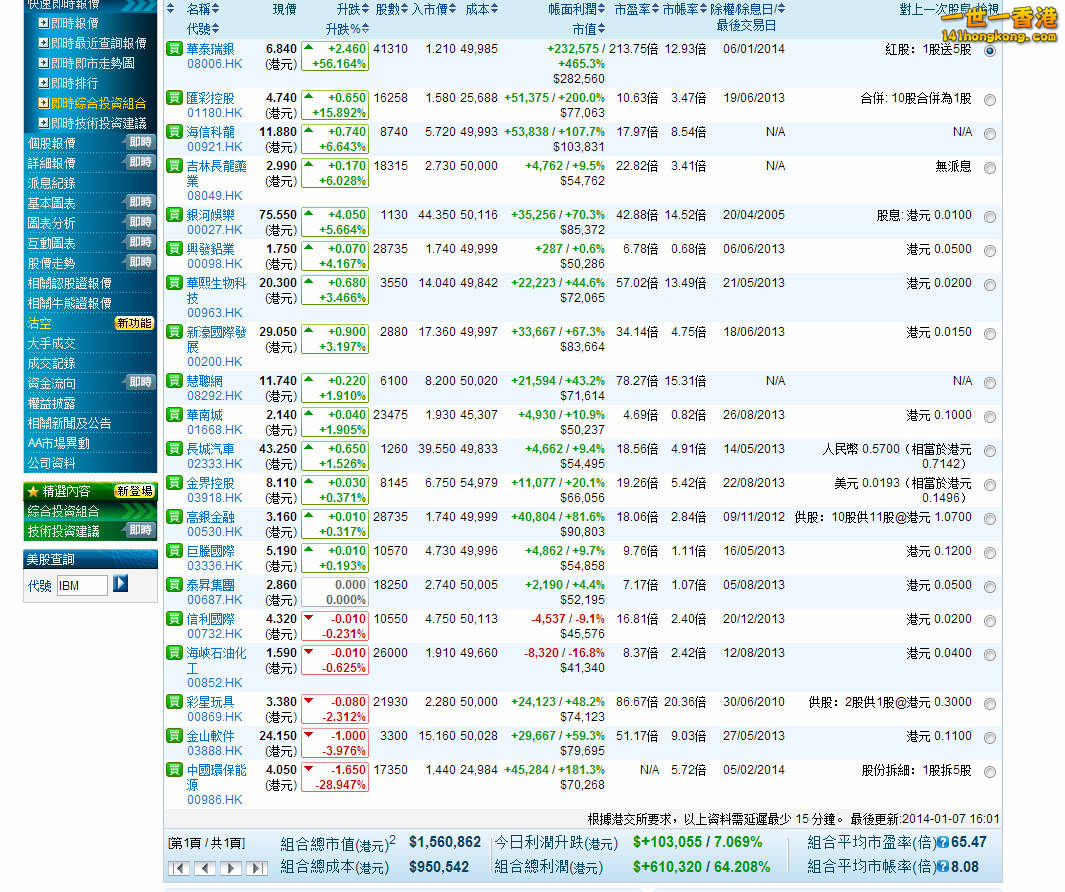Viewport: 1065px width, 892px height.
Task: Open 技術投資建議 under 精選內容
Action: (63, 531)
